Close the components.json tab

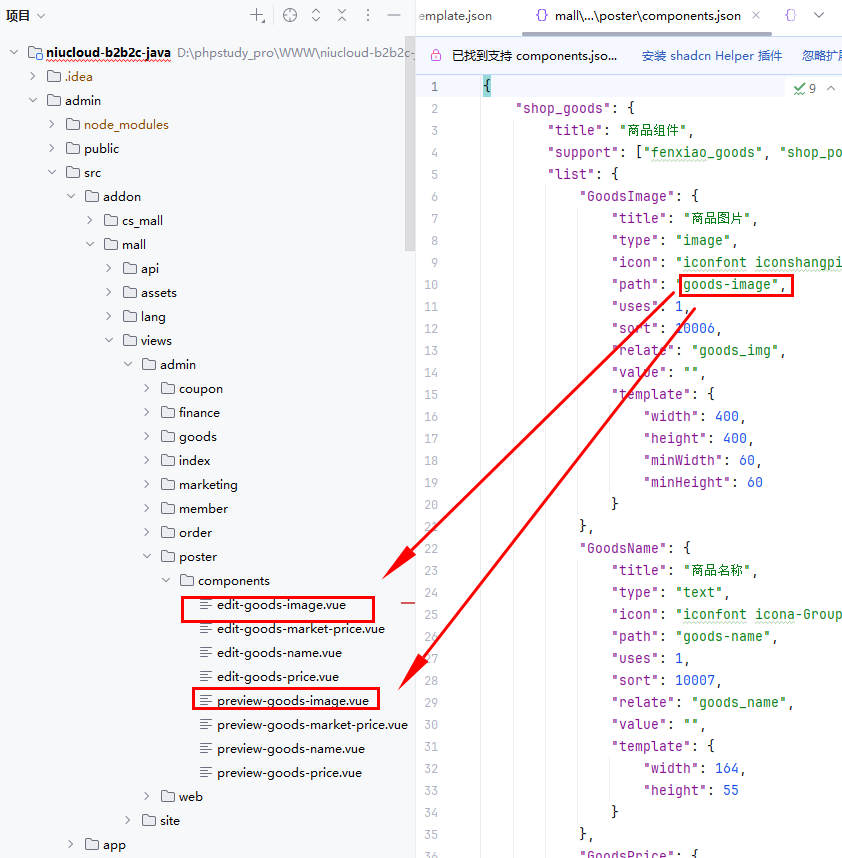point(757,16)
